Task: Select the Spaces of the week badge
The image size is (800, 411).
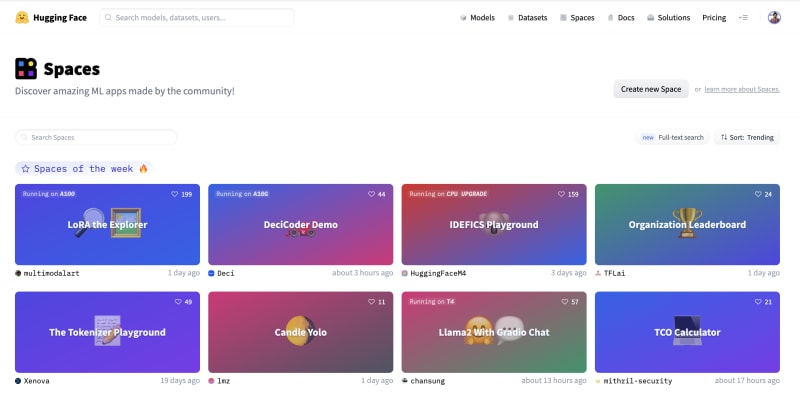Action: [x=84, y=169]
